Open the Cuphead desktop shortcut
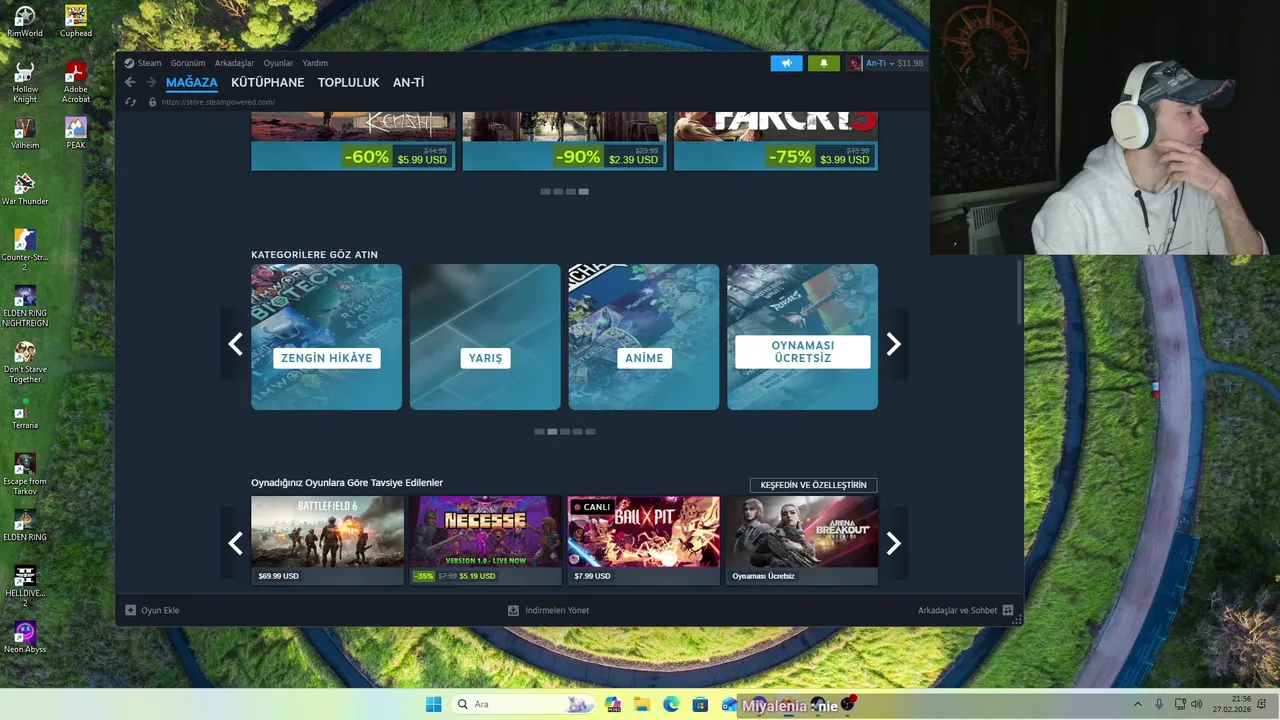Image resolution: width=1280 pixels, height=720 pixels. (x=76, y=21)
